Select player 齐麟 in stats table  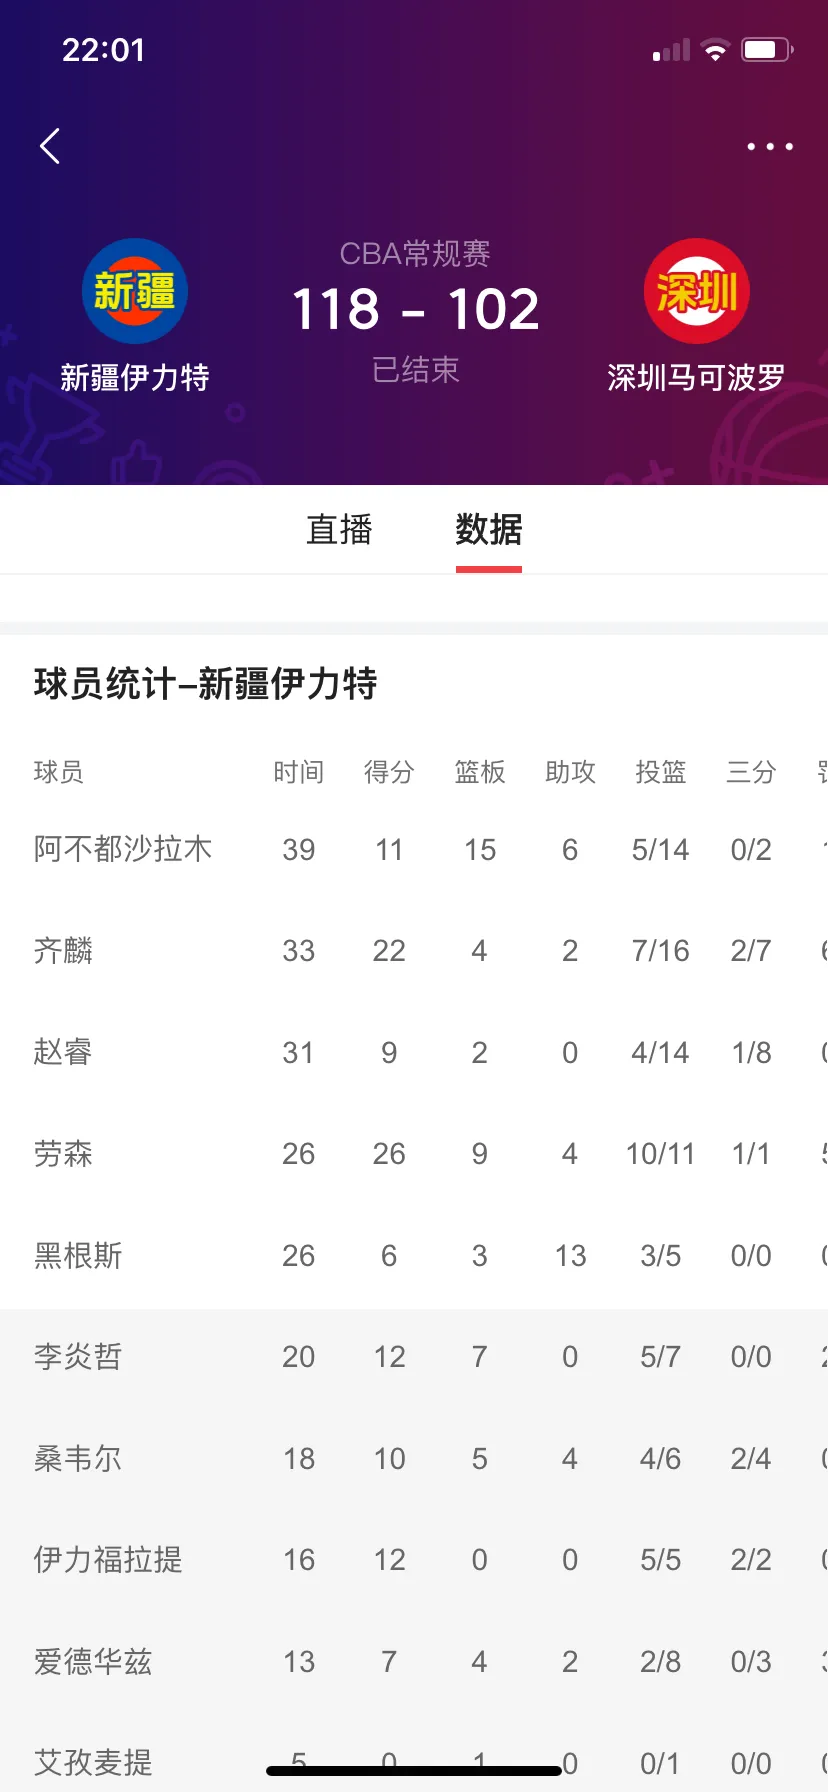pos(63,950)
